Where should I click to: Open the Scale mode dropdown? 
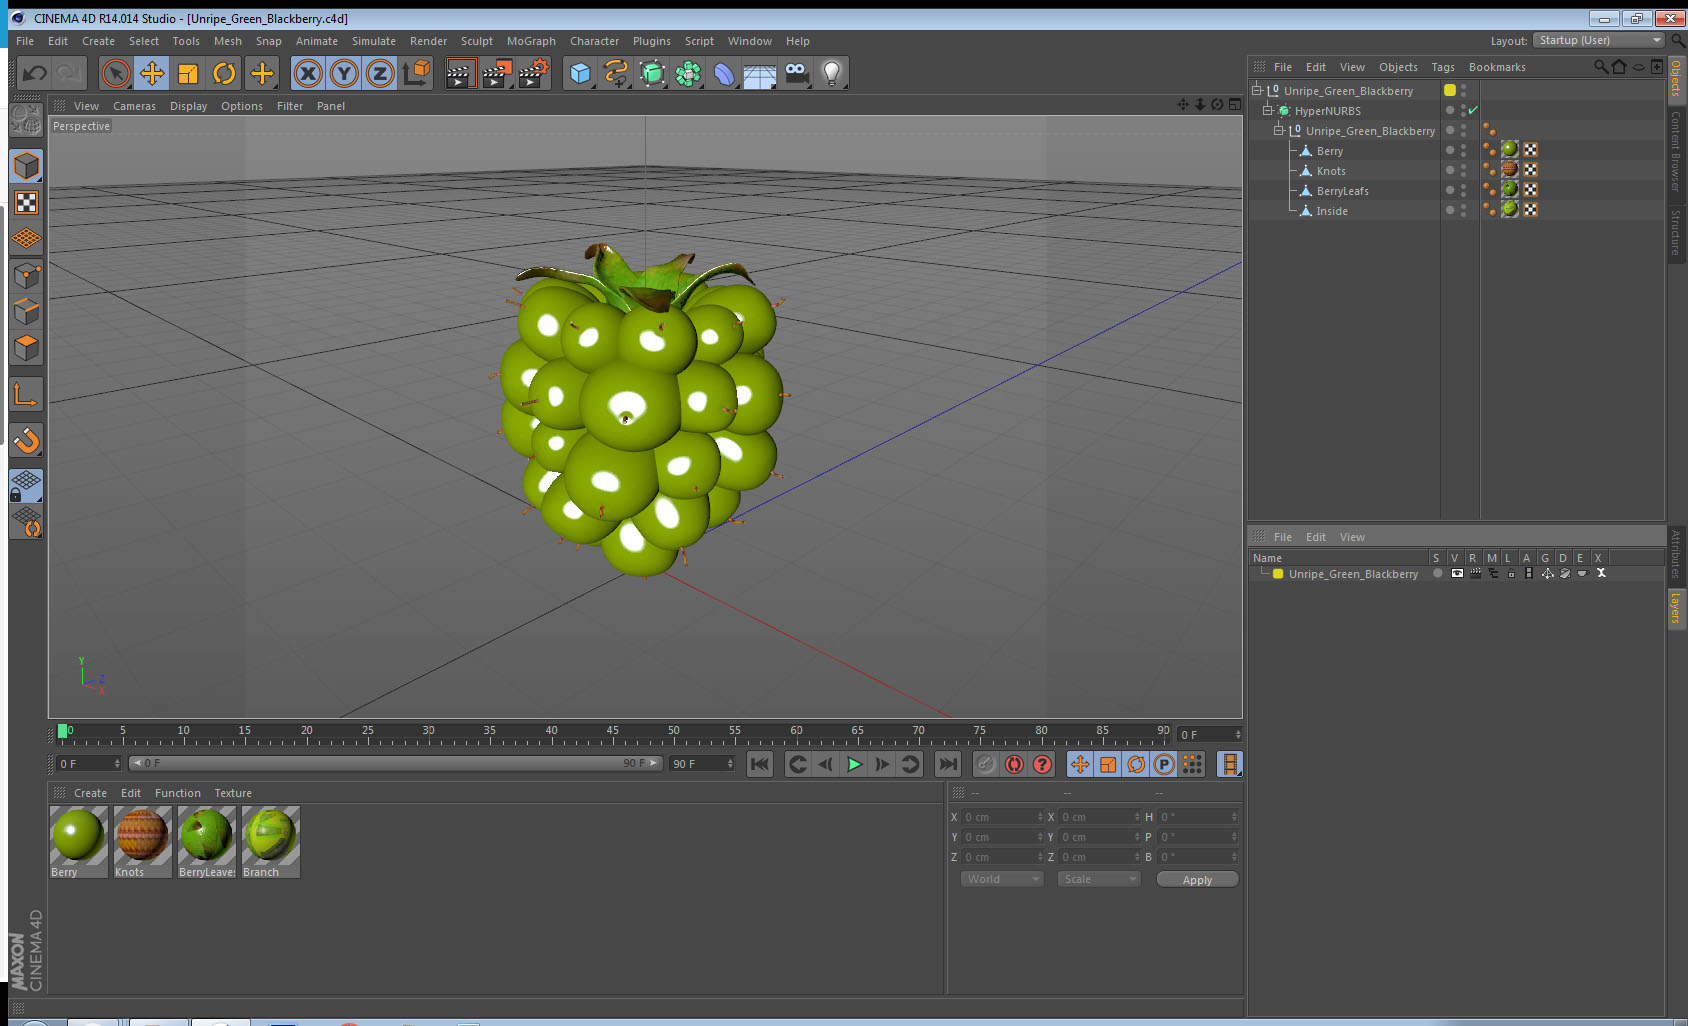click(1099, 879)
